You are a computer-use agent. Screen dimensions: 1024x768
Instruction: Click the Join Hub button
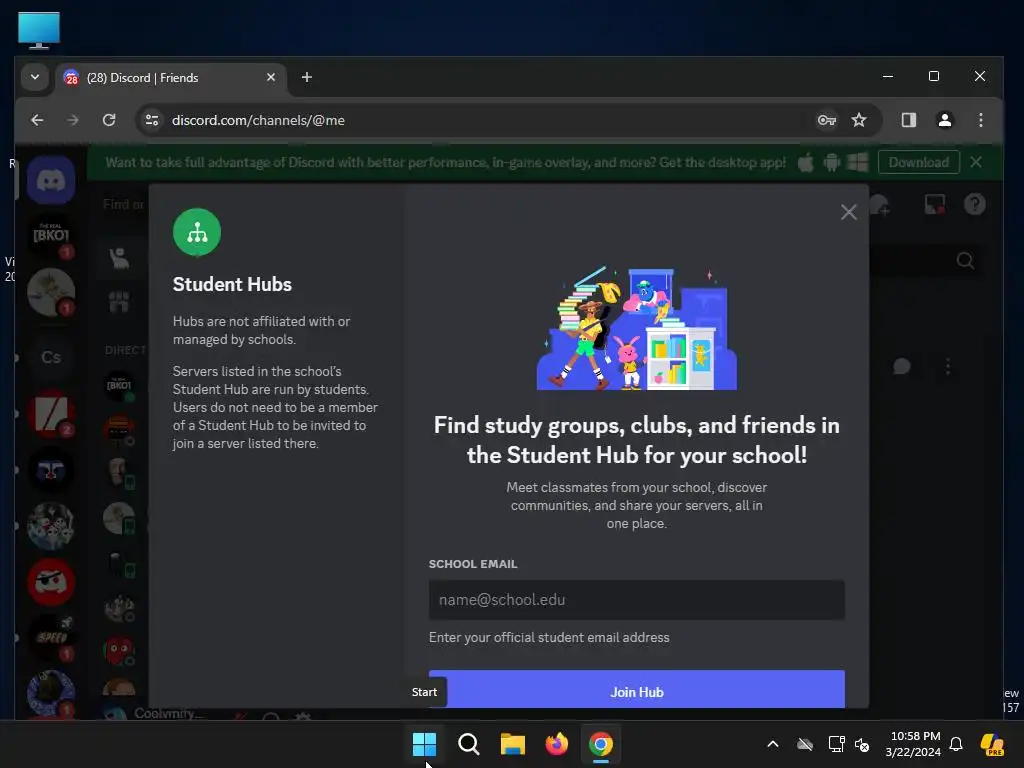[x=637, y=690]
